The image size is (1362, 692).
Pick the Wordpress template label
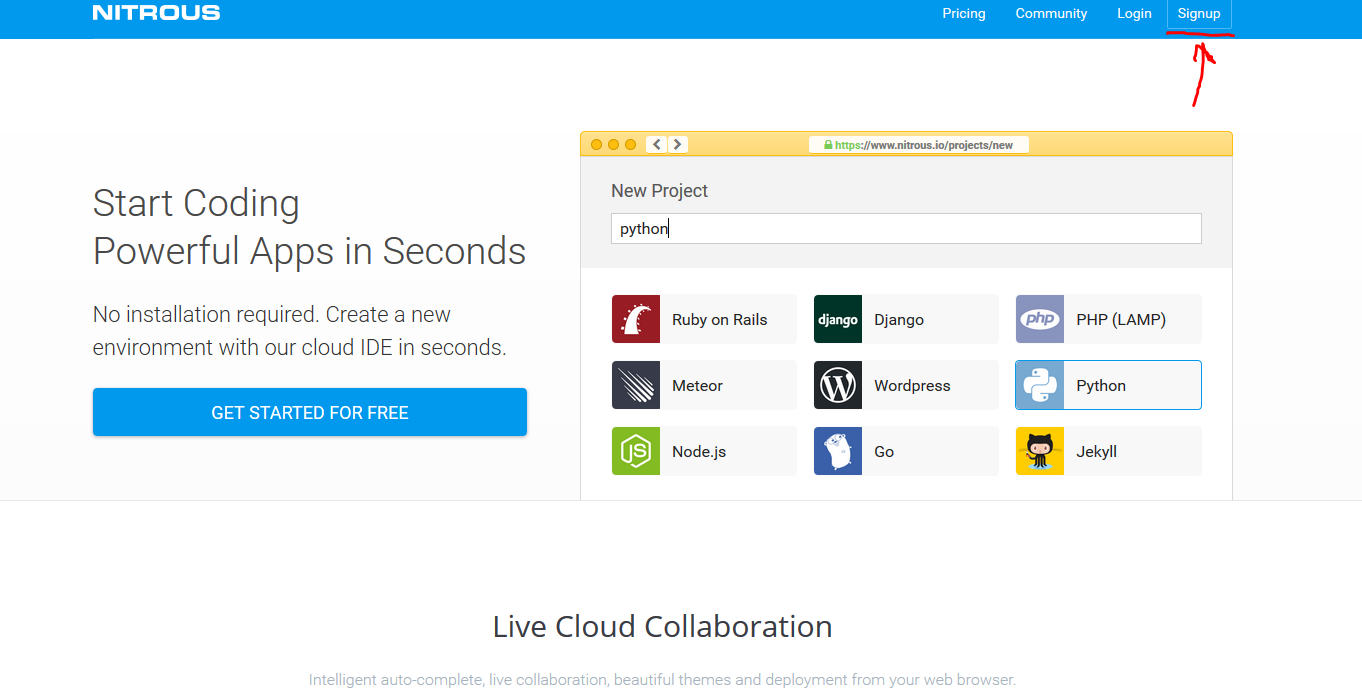pos(912,386)
